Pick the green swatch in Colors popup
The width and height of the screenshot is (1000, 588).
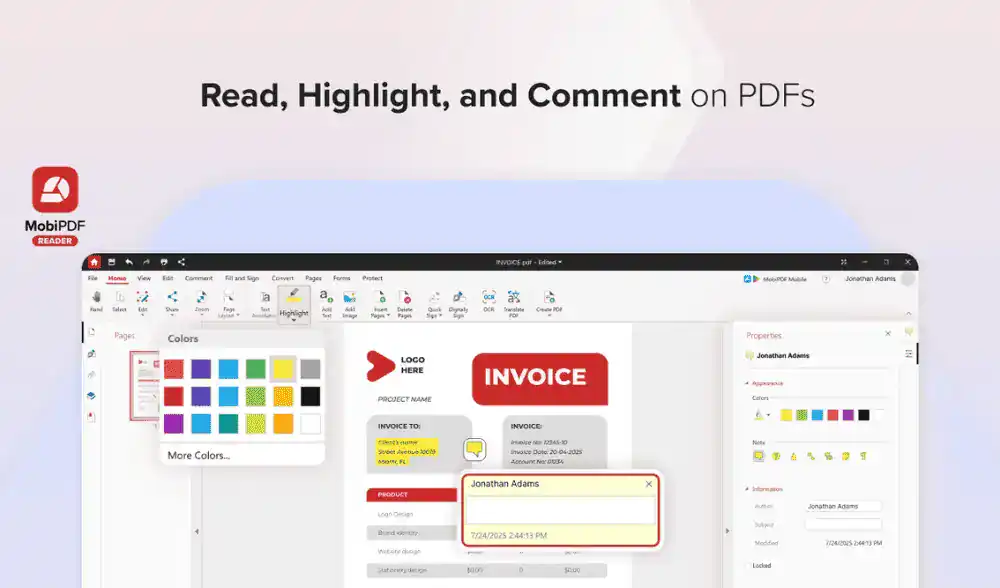pyautogui.click(x=256, y=370)
